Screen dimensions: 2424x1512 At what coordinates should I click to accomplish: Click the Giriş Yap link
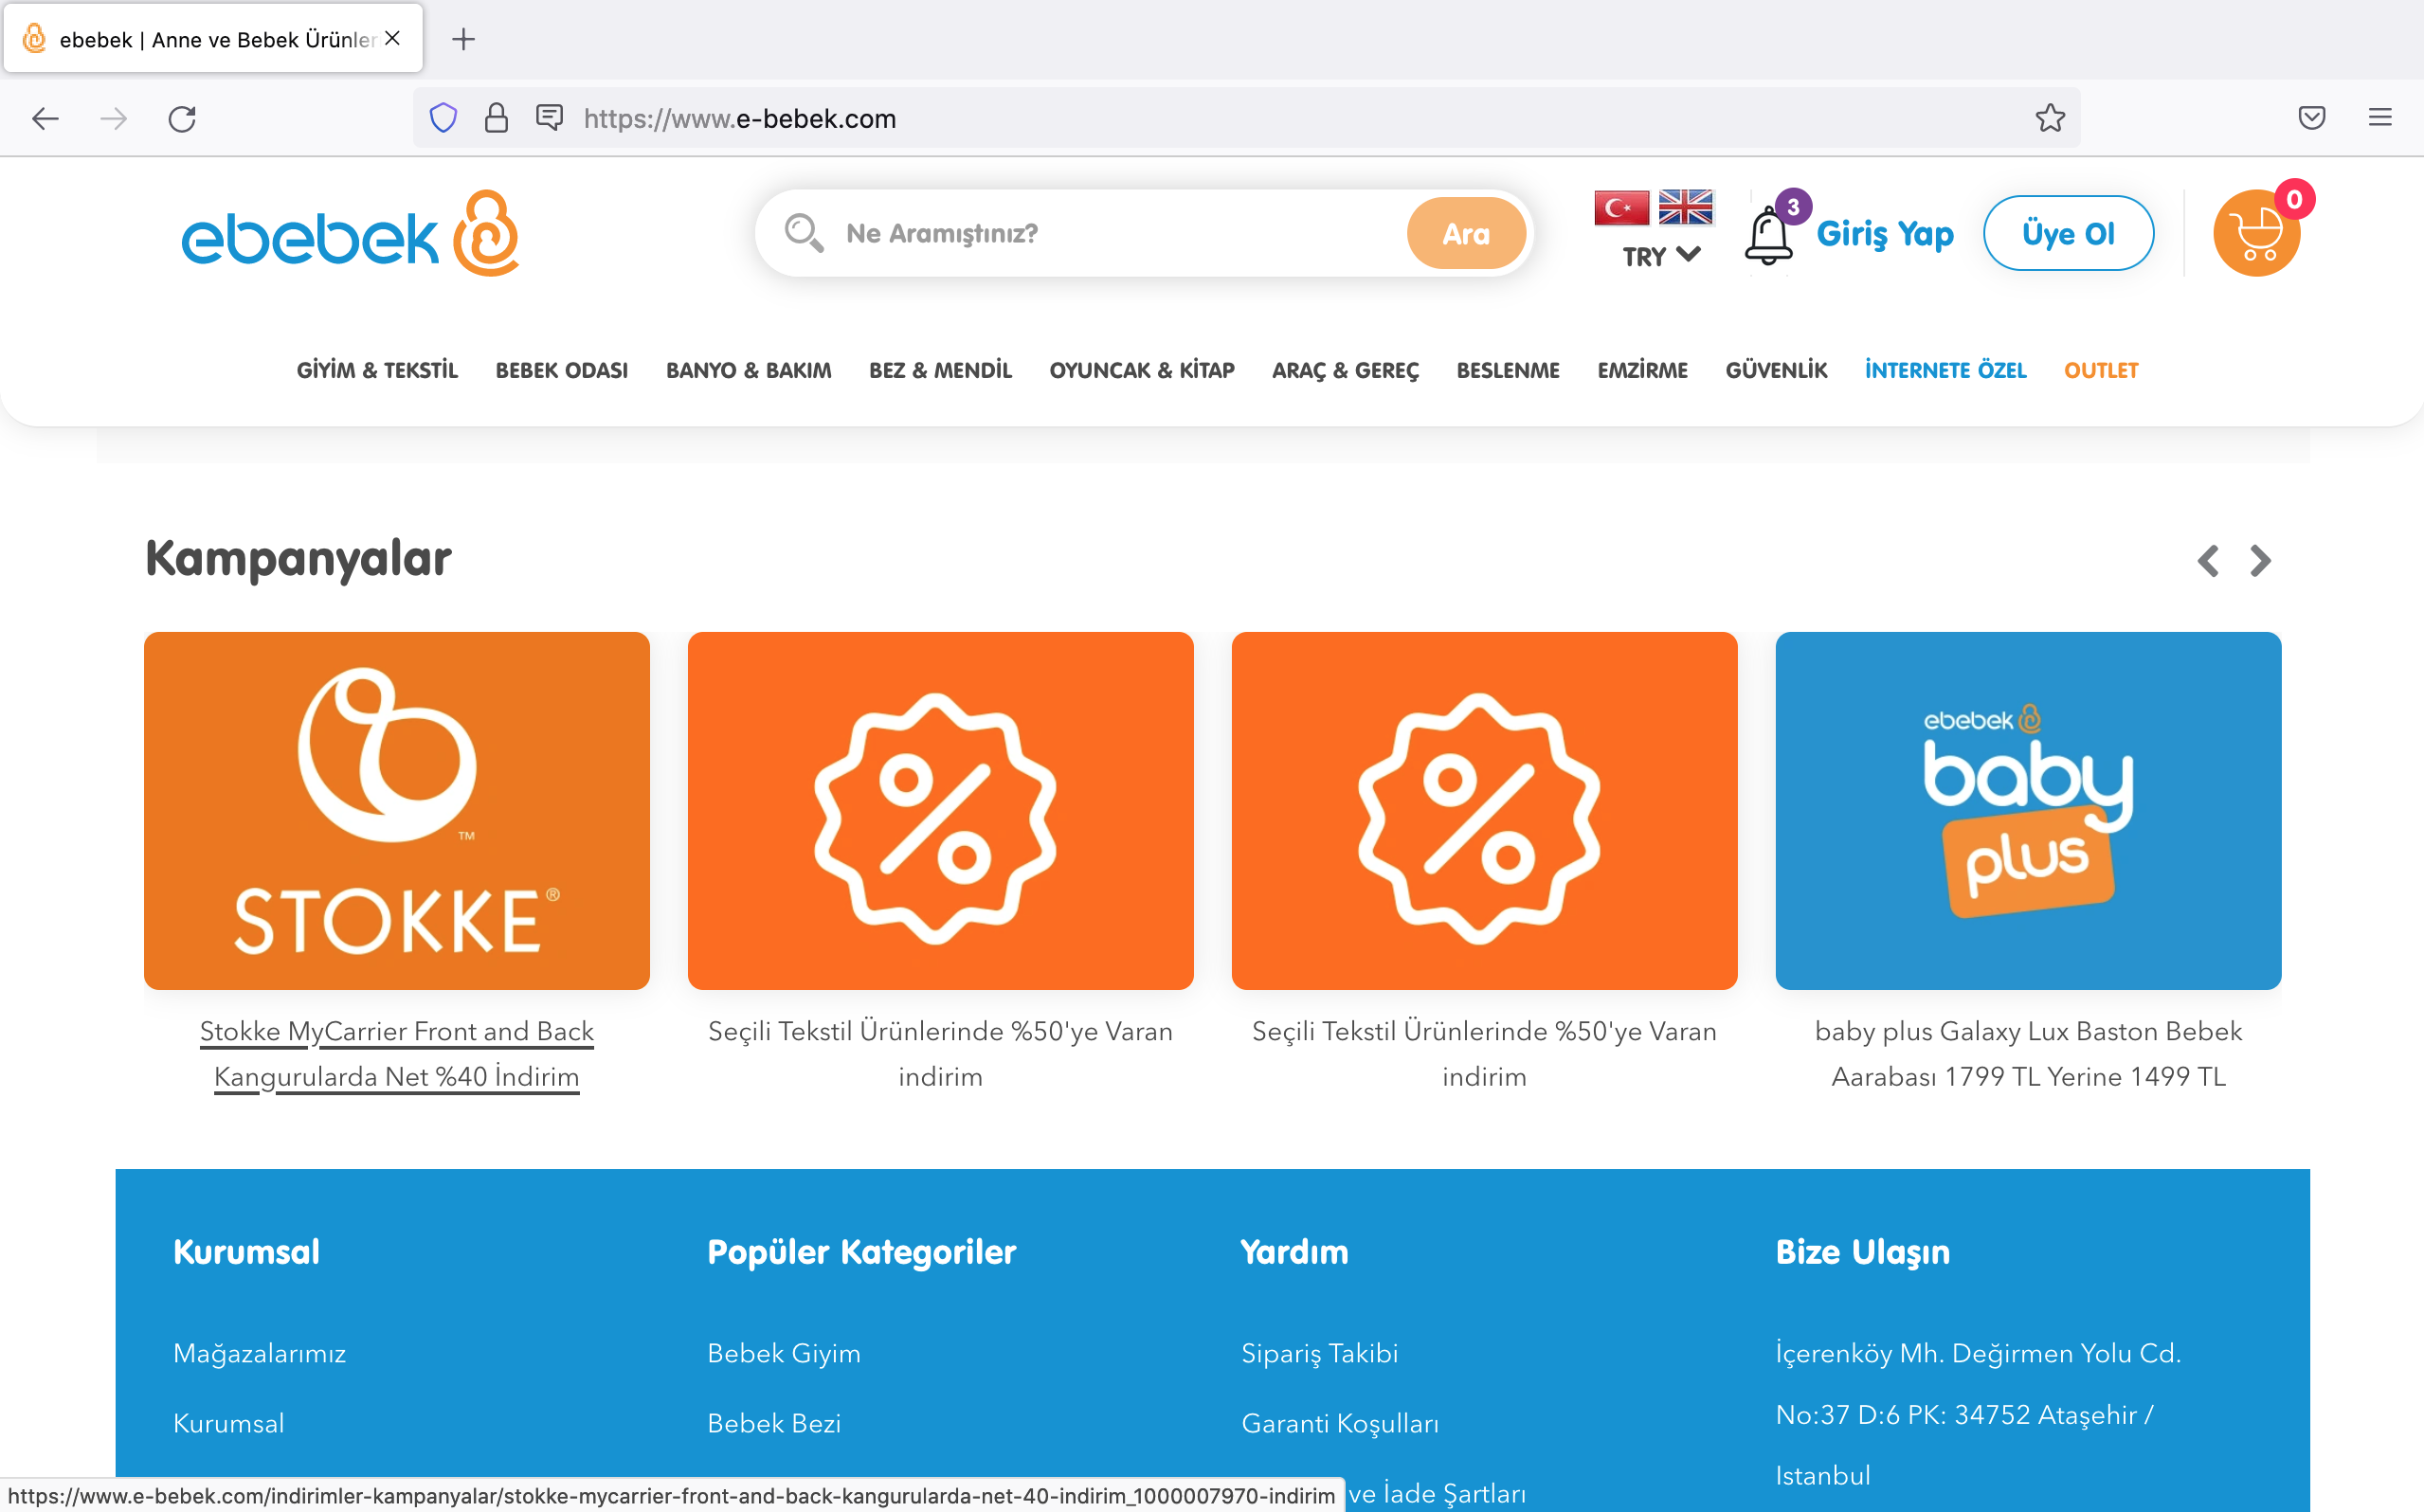pyautogui.click(x=1885, y=232)
